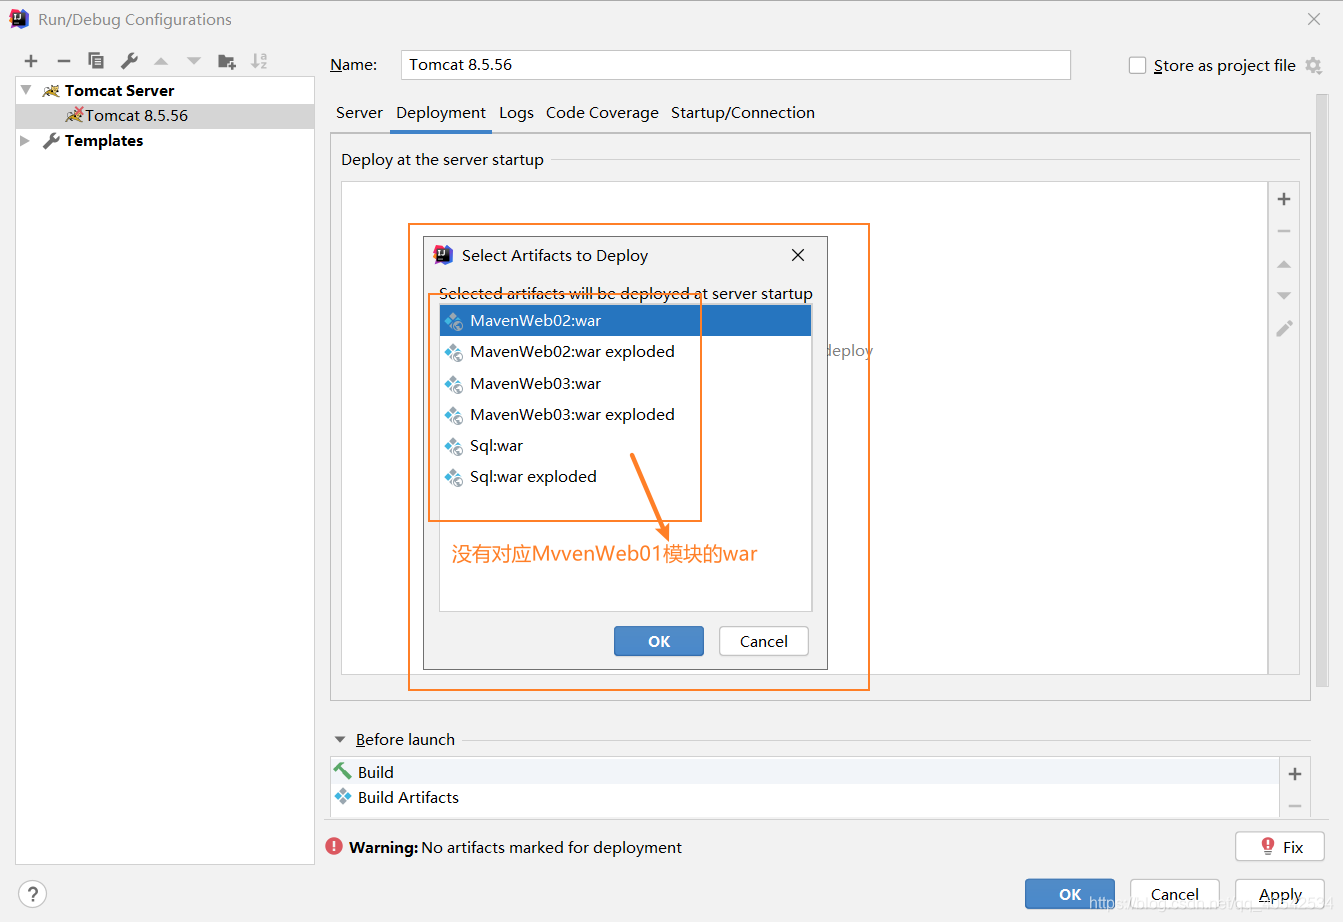Click Apply button
The height and width of the screenshot is (922, 1343).
click(1280, 894)
